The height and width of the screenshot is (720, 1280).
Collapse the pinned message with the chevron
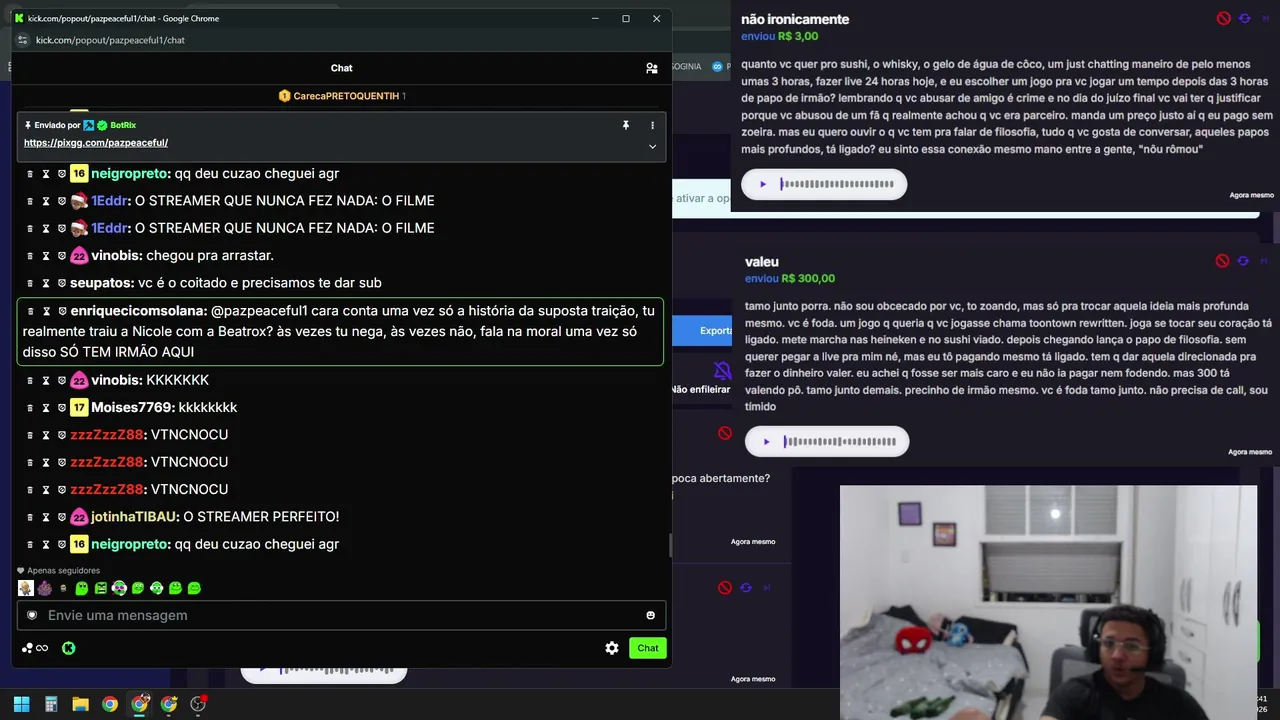coord(652,146)
